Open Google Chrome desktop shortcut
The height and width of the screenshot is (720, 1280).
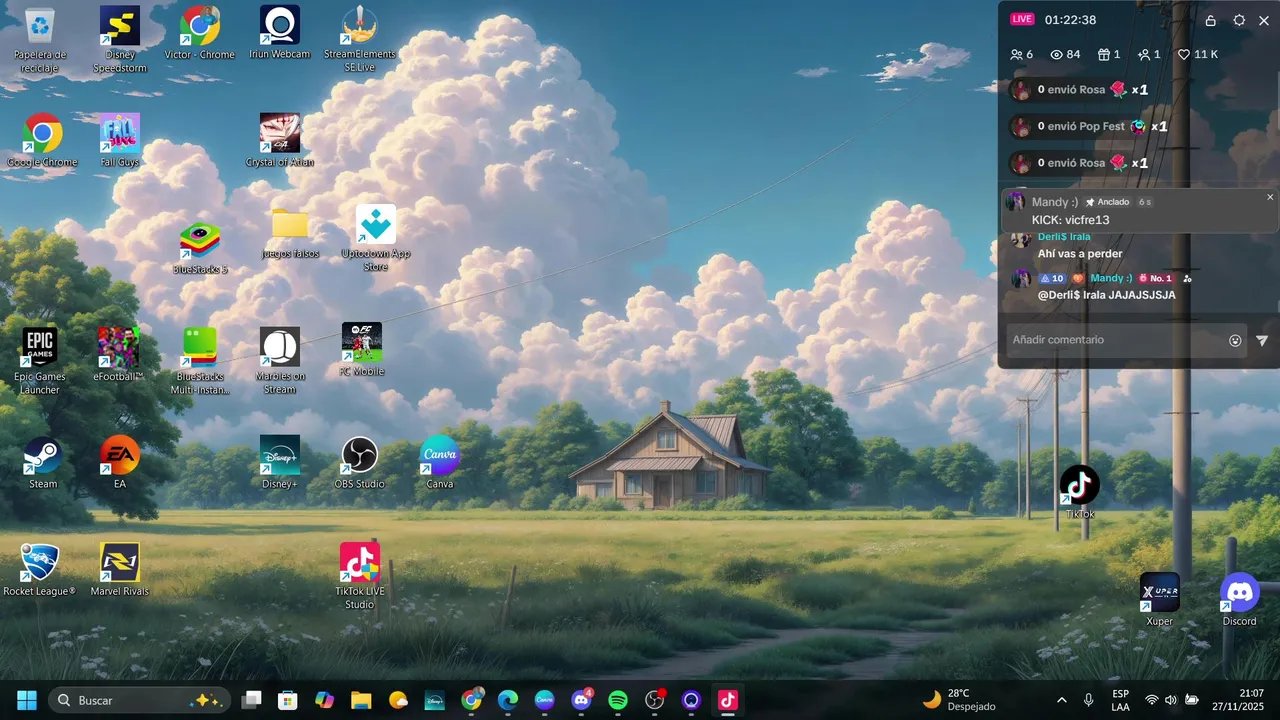tap(42, 140)
